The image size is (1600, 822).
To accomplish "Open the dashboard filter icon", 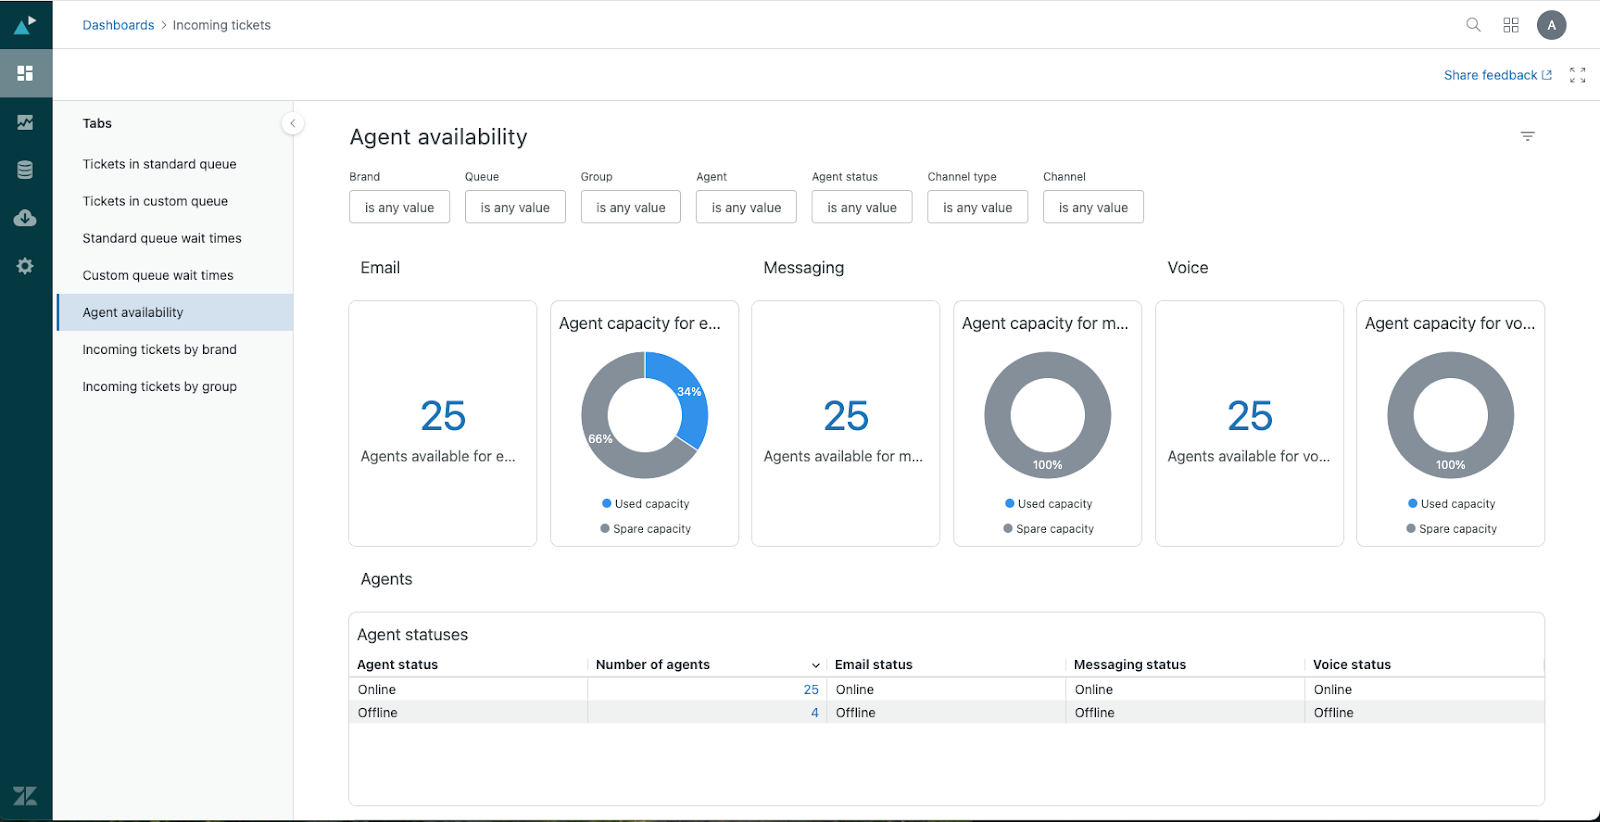I will coord(1527,136).
